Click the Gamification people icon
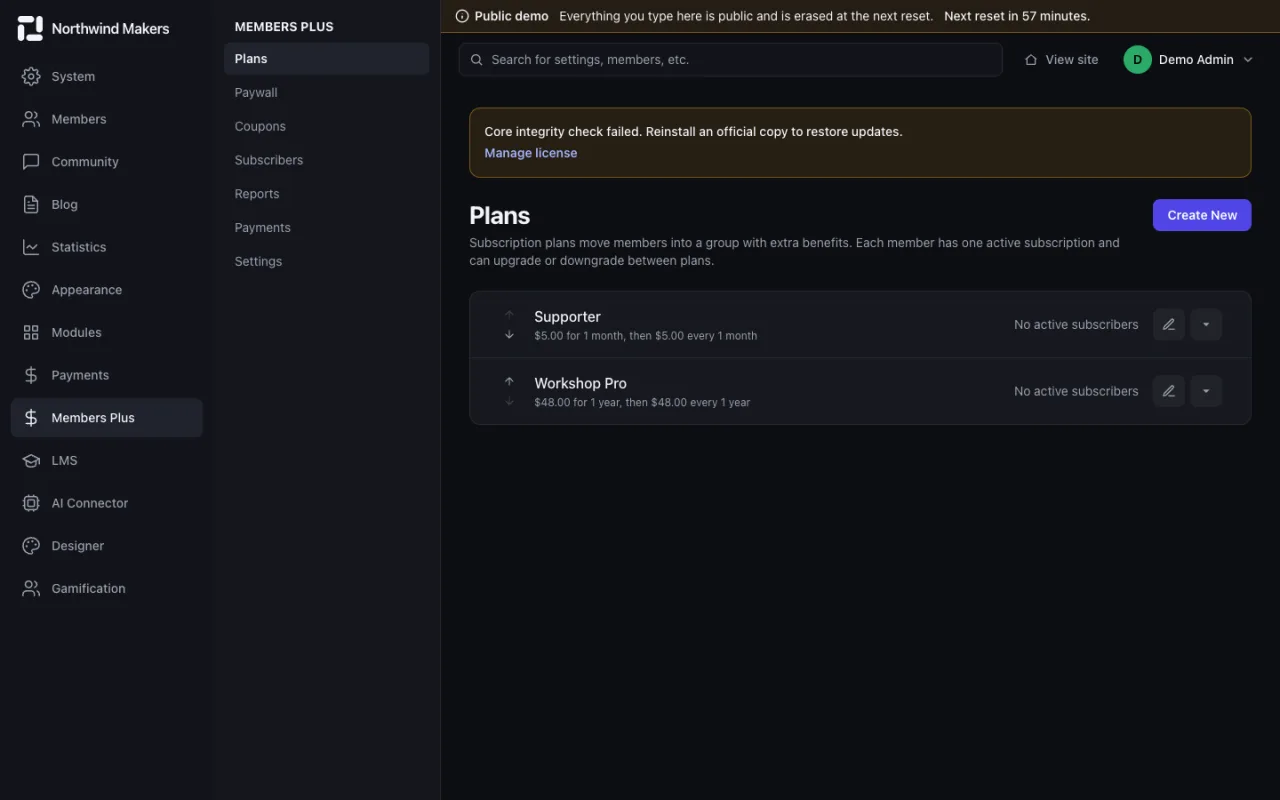 (x=31, y=588)
